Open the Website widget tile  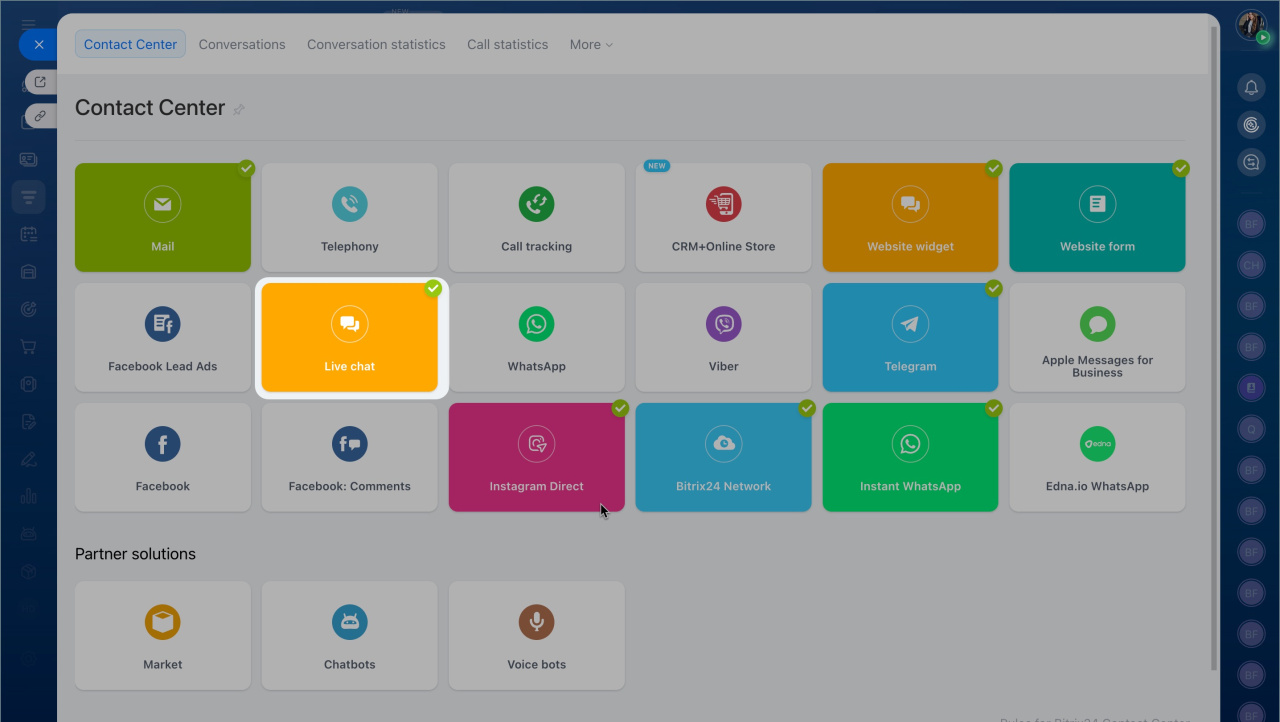[911, 218]
